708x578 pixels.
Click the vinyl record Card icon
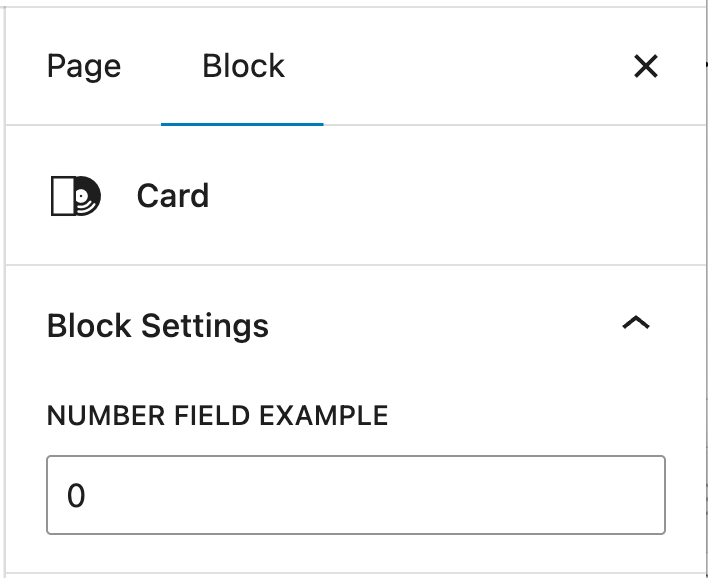click(76, 196)
